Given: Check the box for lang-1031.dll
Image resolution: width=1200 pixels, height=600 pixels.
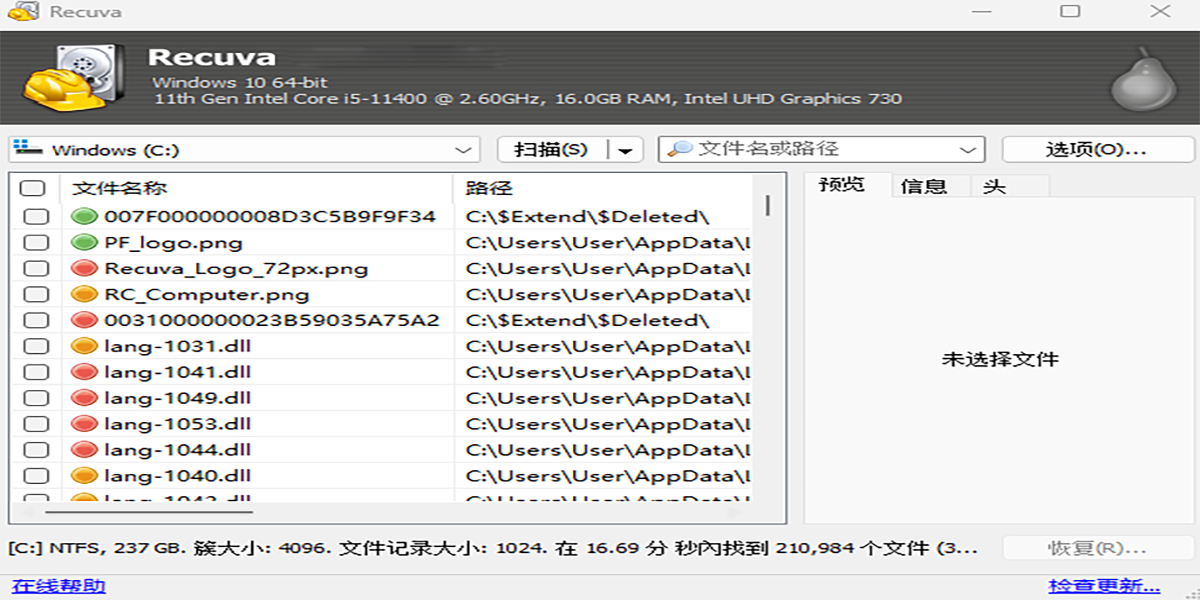Looking at the screenshot, I should click(36, 346).
